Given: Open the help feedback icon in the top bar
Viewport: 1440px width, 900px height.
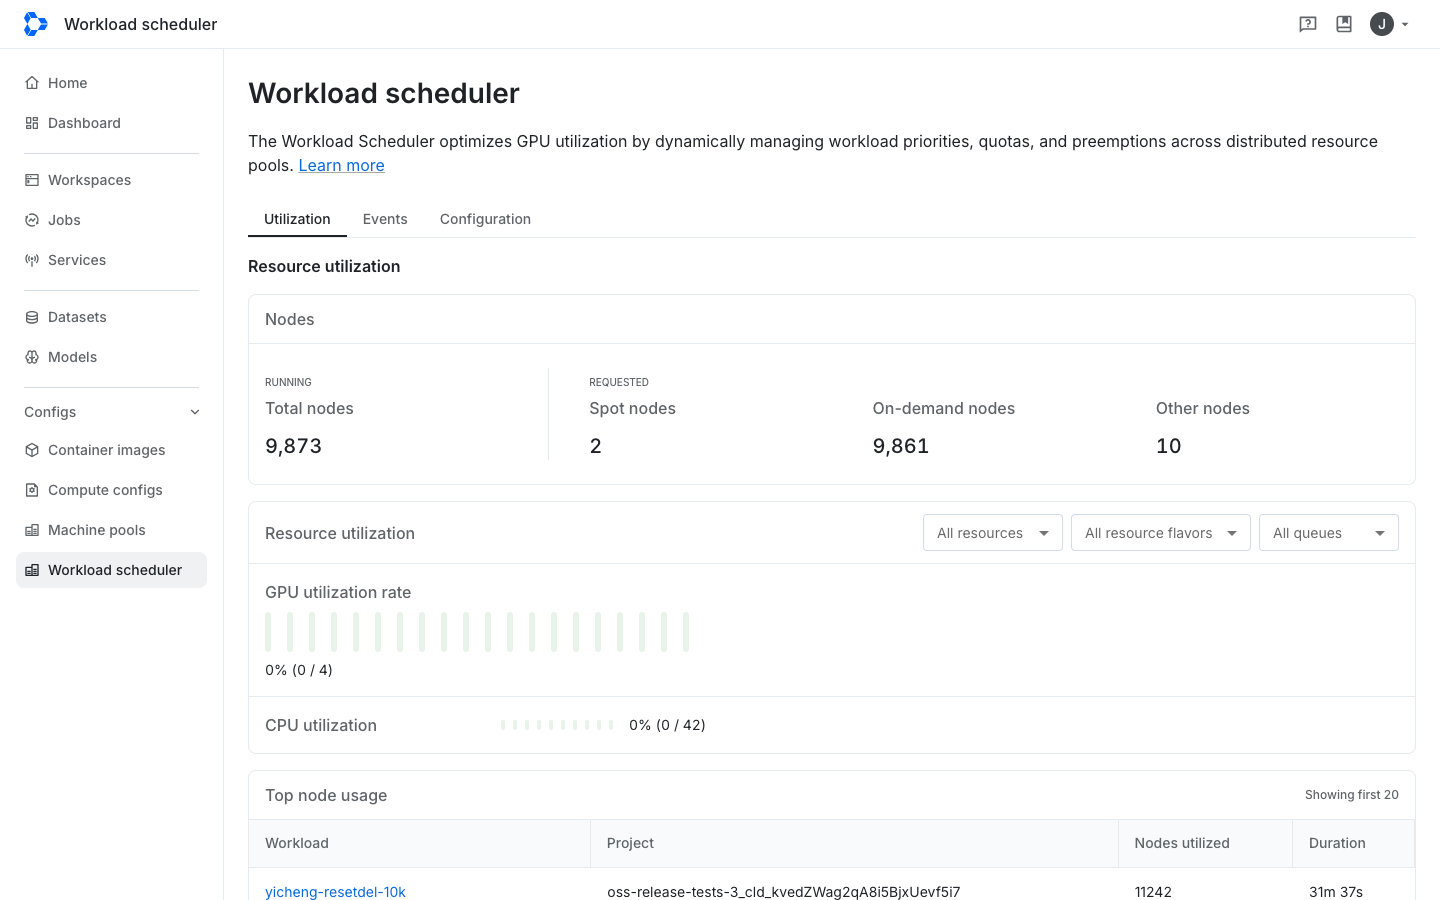Looking at the screenshot, I should tap(1308, 24).
